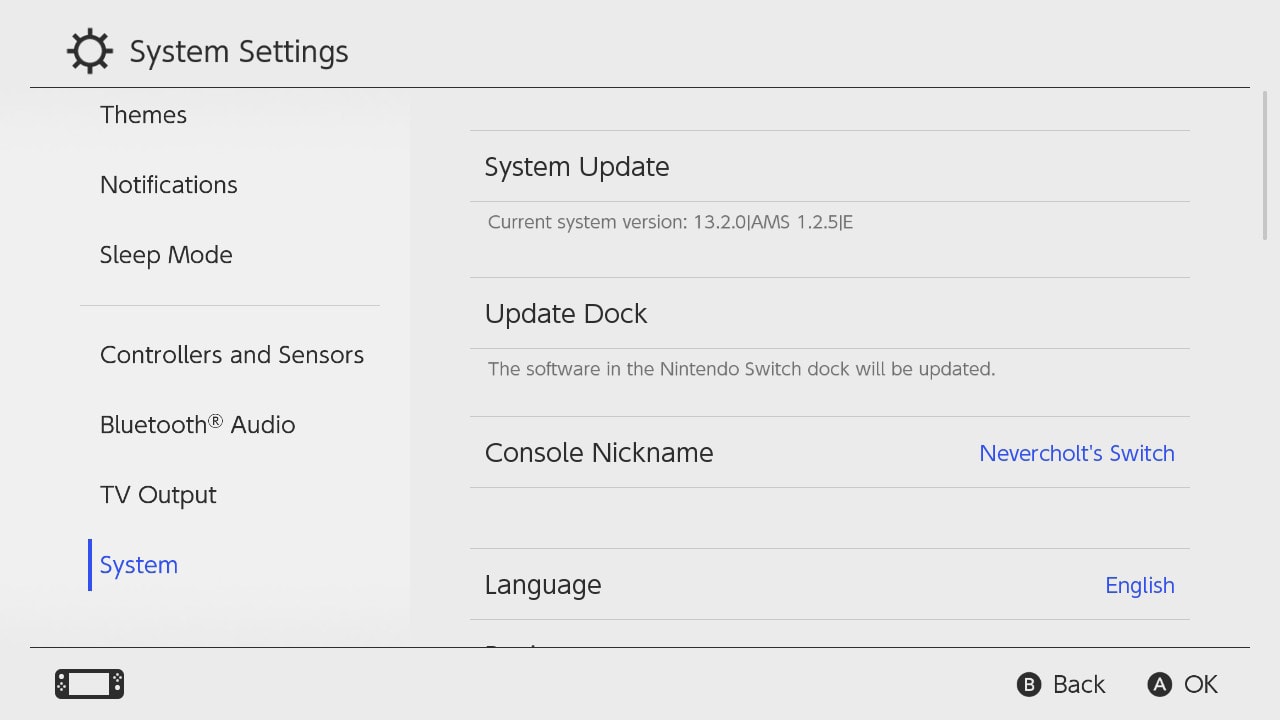The height and width of the screenshot is (720, 1280).
Task: Start a System Update check
Action: [x=577, y=166]
